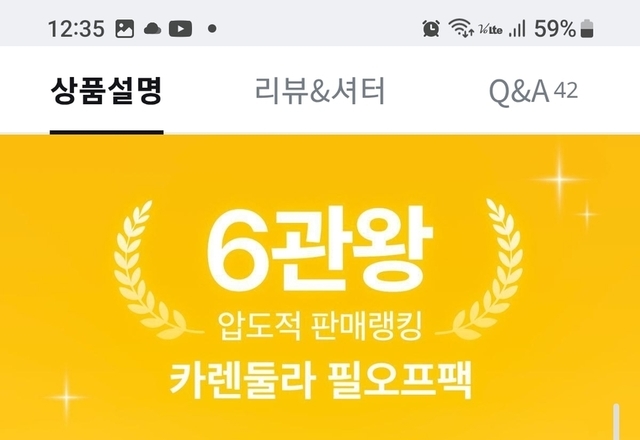Open the Q&A tab with 42 questions
640x440 pixels.
click(533, 91)
